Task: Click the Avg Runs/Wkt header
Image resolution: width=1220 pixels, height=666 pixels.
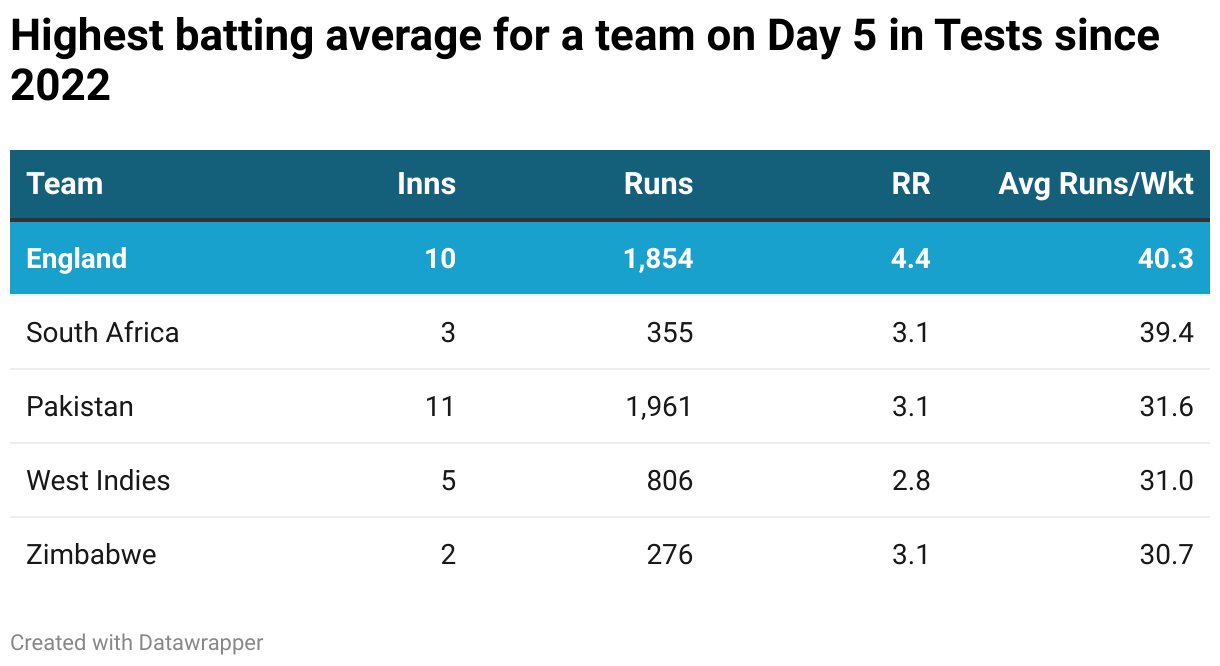Action: (1095, 184)
